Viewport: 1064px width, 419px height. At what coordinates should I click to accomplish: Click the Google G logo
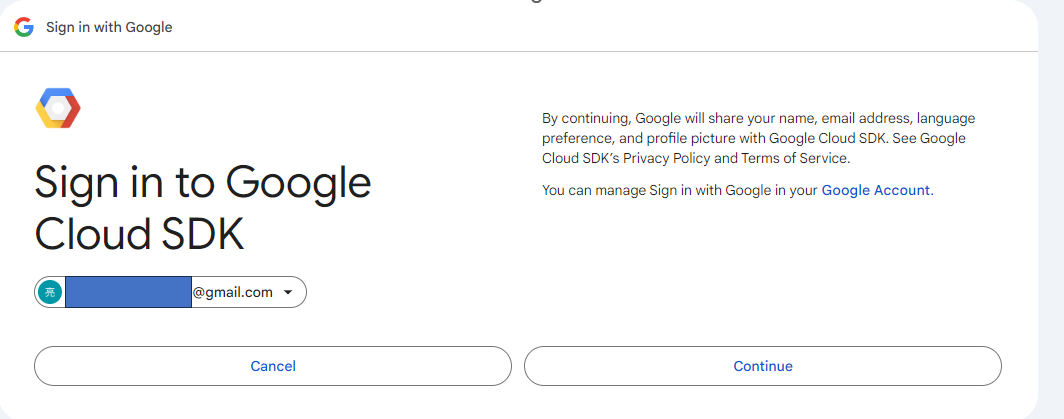pyautogui.click(x=24, y=27)
